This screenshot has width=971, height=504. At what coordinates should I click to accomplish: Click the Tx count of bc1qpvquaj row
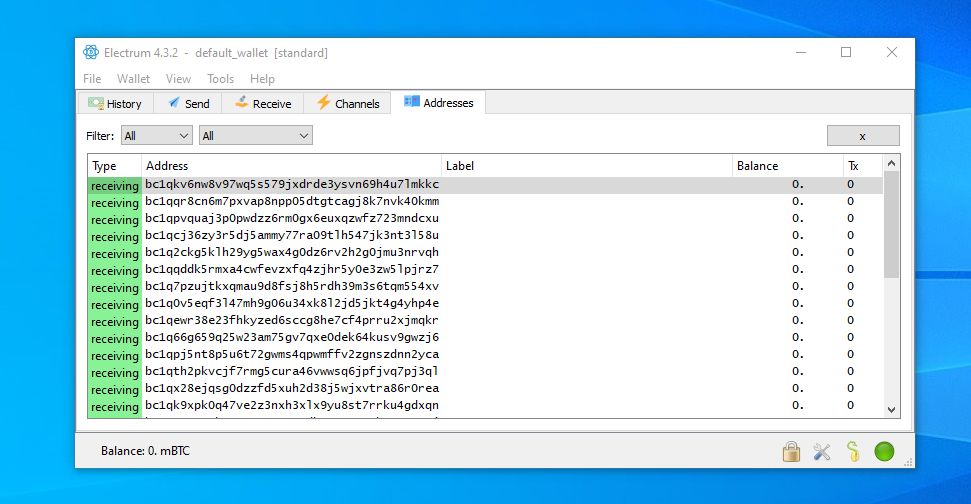point(850,219)
